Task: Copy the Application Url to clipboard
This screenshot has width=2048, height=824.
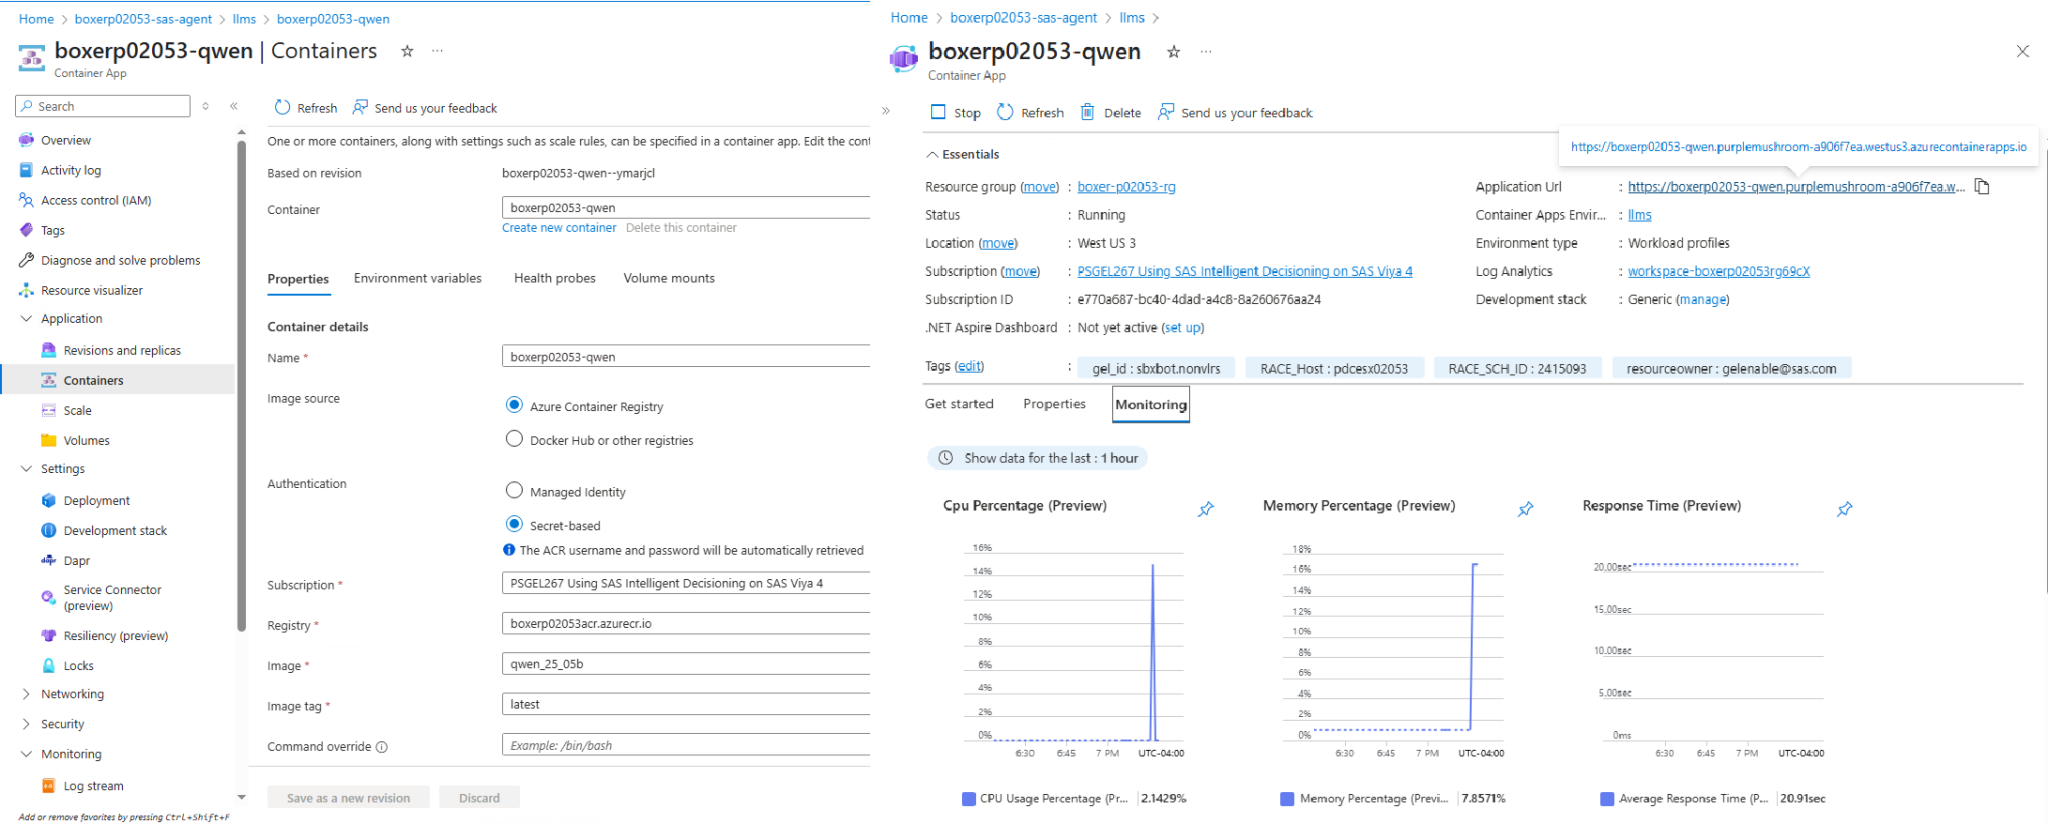Action: 1982,187
